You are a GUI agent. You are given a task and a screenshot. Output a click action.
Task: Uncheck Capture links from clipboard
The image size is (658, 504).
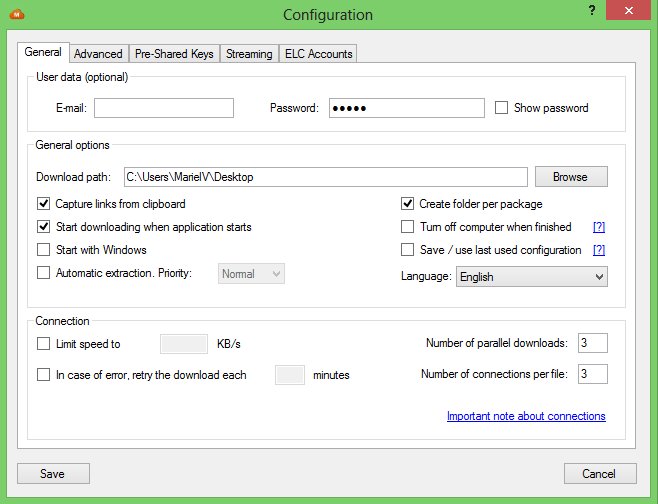tap(44, 204)
